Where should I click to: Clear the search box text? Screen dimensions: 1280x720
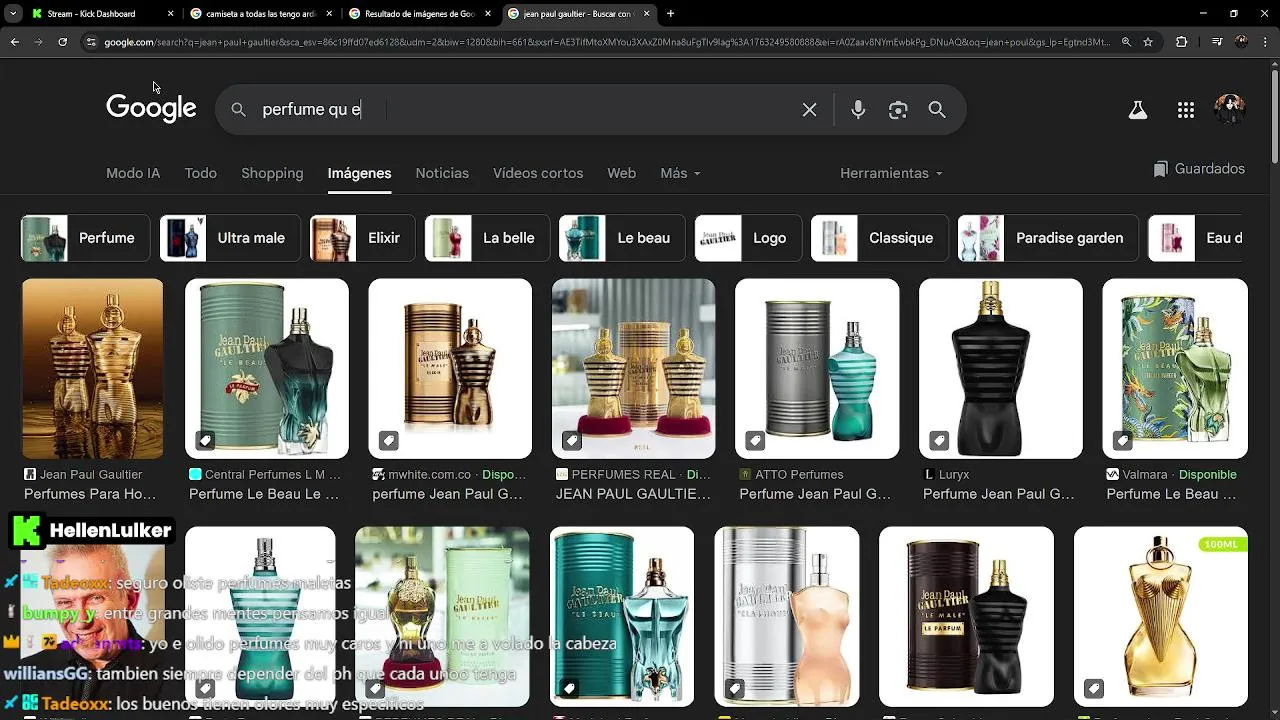[809, 110]
